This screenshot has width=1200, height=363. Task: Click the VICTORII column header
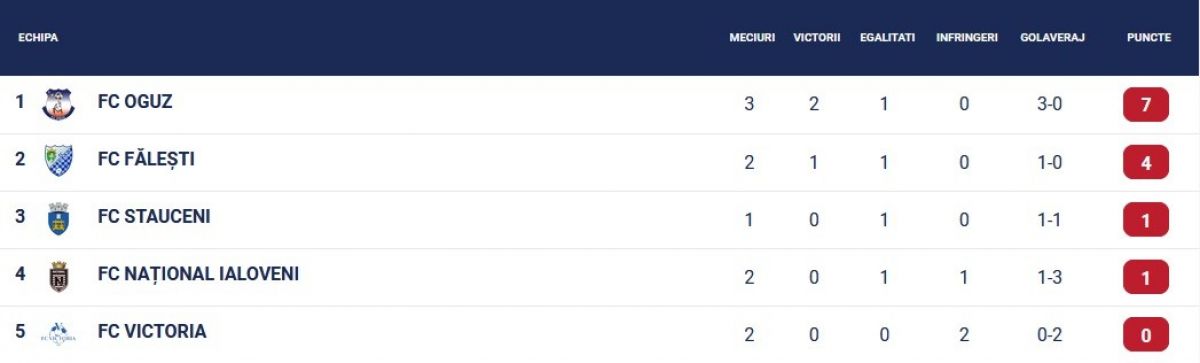pos(817,38)
